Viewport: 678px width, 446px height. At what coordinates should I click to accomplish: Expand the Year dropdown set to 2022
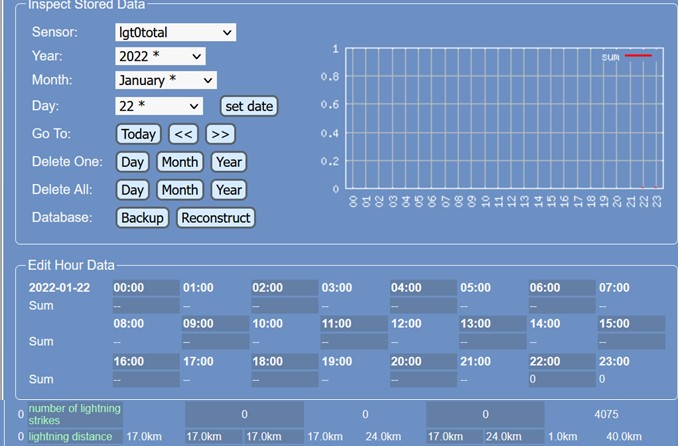[x=160, y=56]
